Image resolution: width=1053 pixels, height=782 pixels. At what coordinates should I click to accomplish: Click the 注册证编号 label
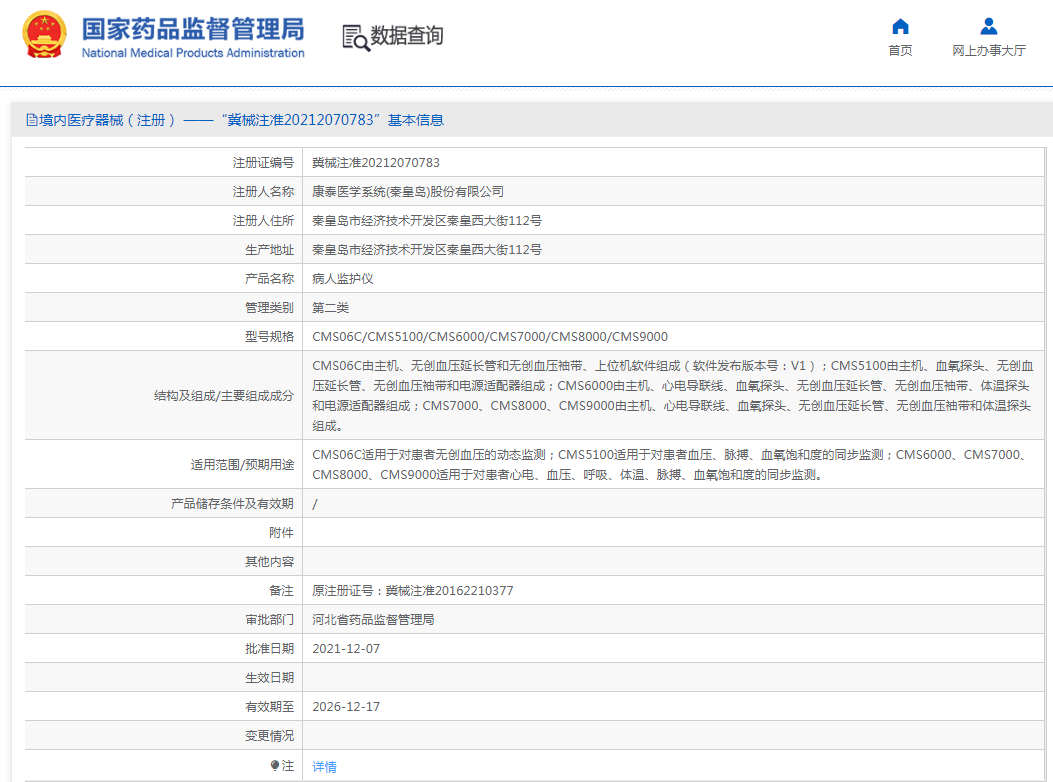263,163
